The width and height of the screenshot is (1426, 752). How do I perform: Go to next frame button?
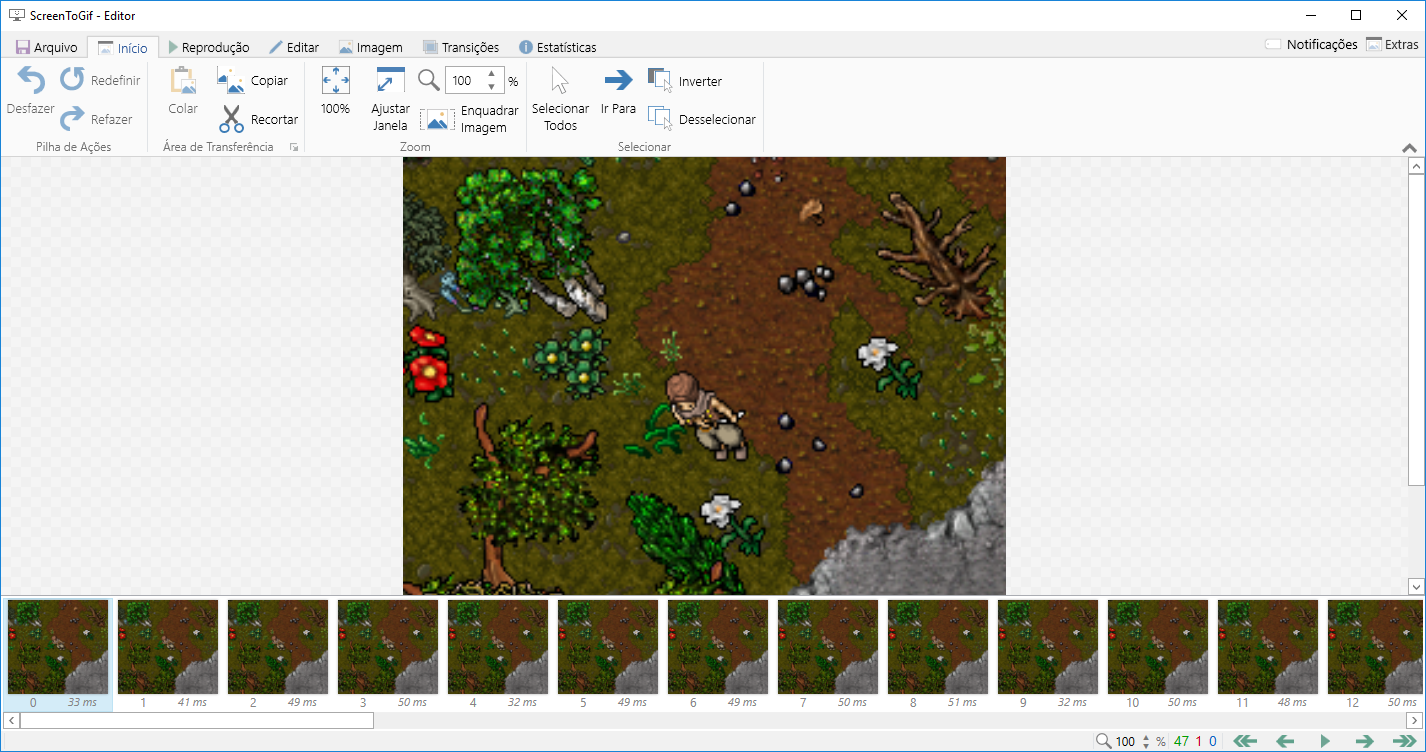[x=1364, y=741]
